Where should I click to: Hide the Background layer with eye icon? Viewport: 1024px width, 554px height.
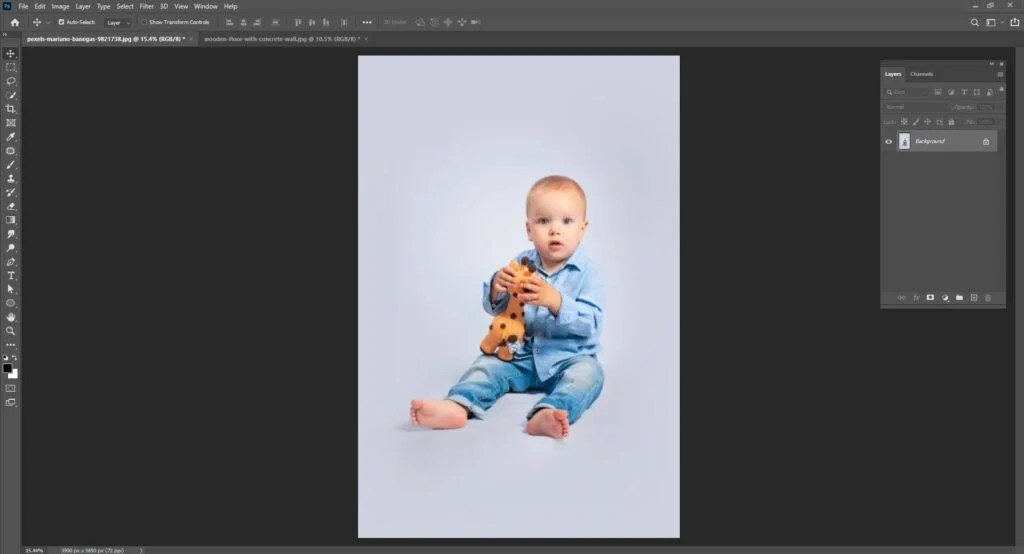pyautogui.click(x=888, y=141)
